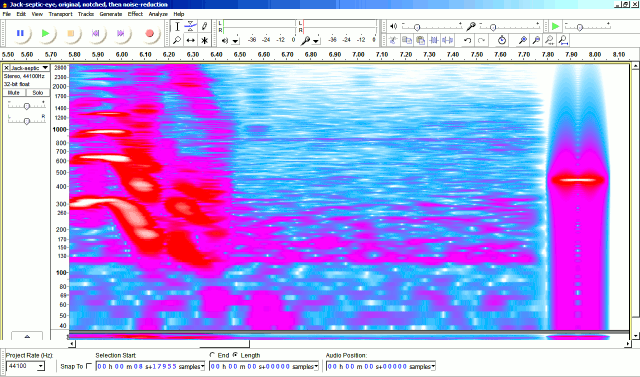Click the vertical scrollbar down arrow
The height and width of the screenshot is (377, 640).
point(635,336)
